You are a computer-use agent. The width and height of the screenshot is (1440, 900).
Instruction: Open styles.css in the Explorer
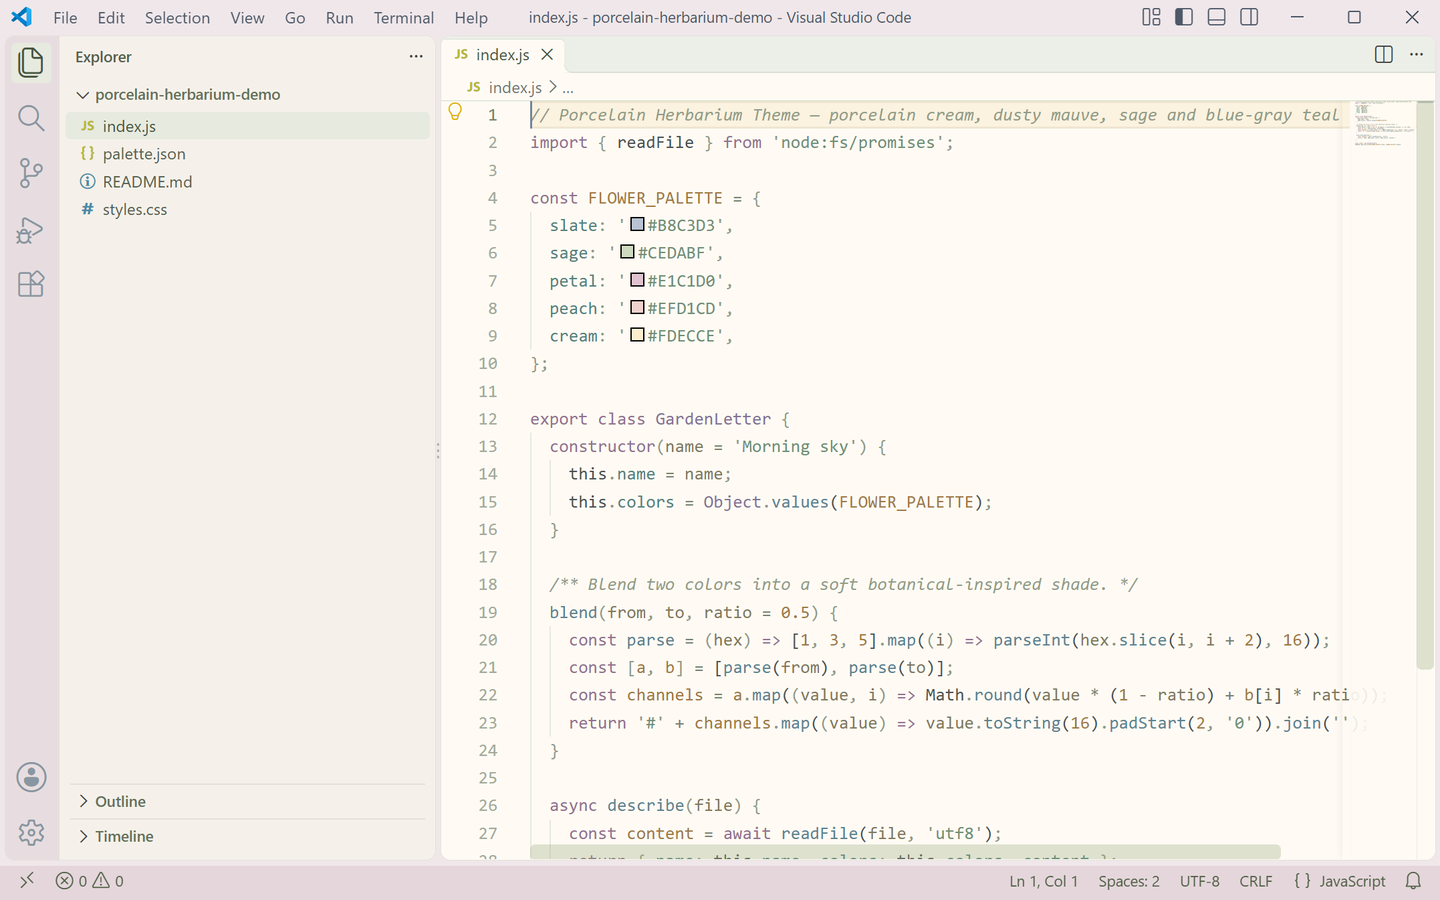coord(248,210)
